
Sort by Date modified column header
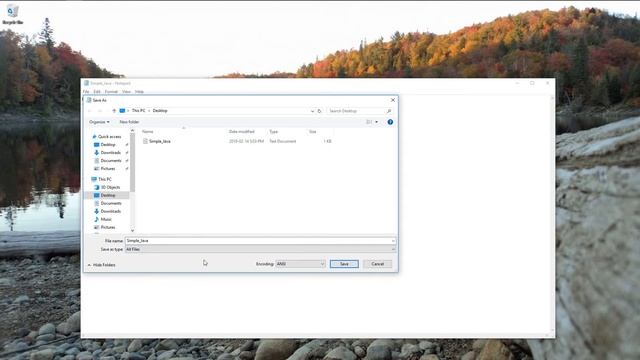(x=242, y=132)
